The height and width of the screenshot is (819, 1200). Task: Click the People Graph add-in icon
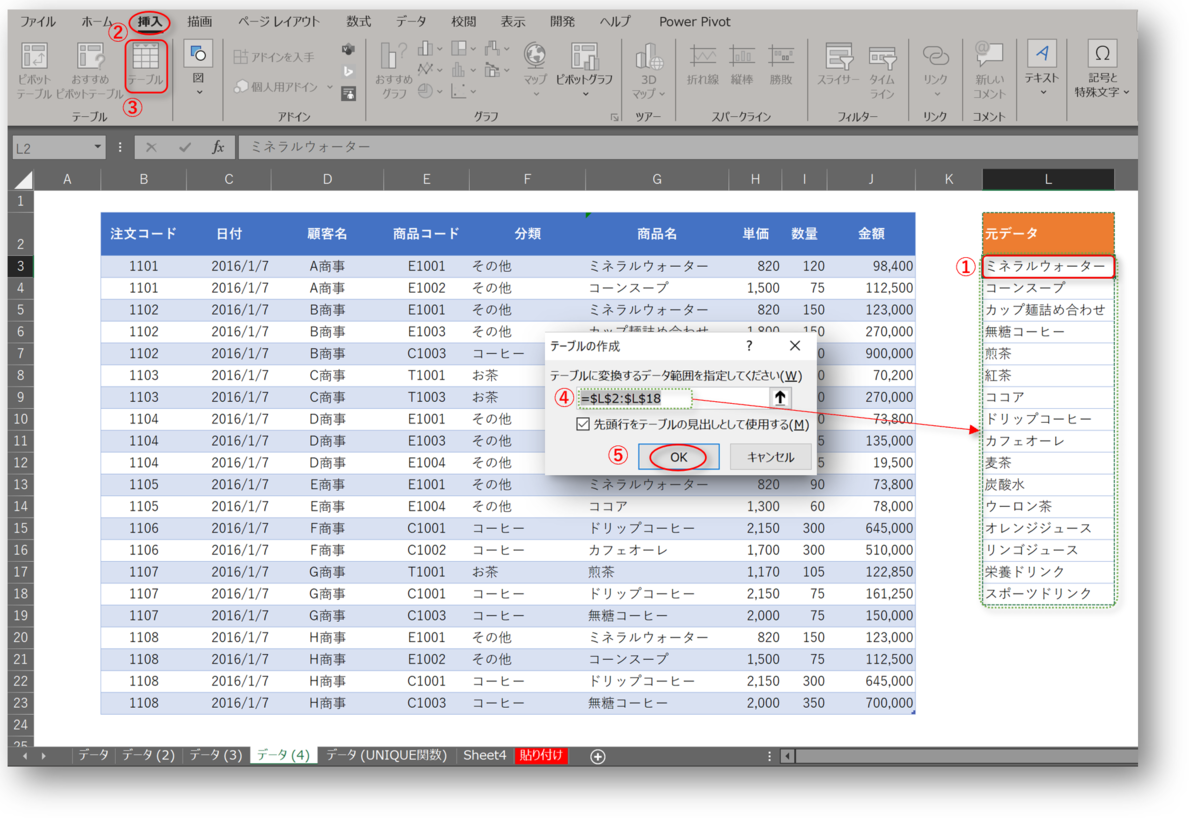(x=348, y=93)
